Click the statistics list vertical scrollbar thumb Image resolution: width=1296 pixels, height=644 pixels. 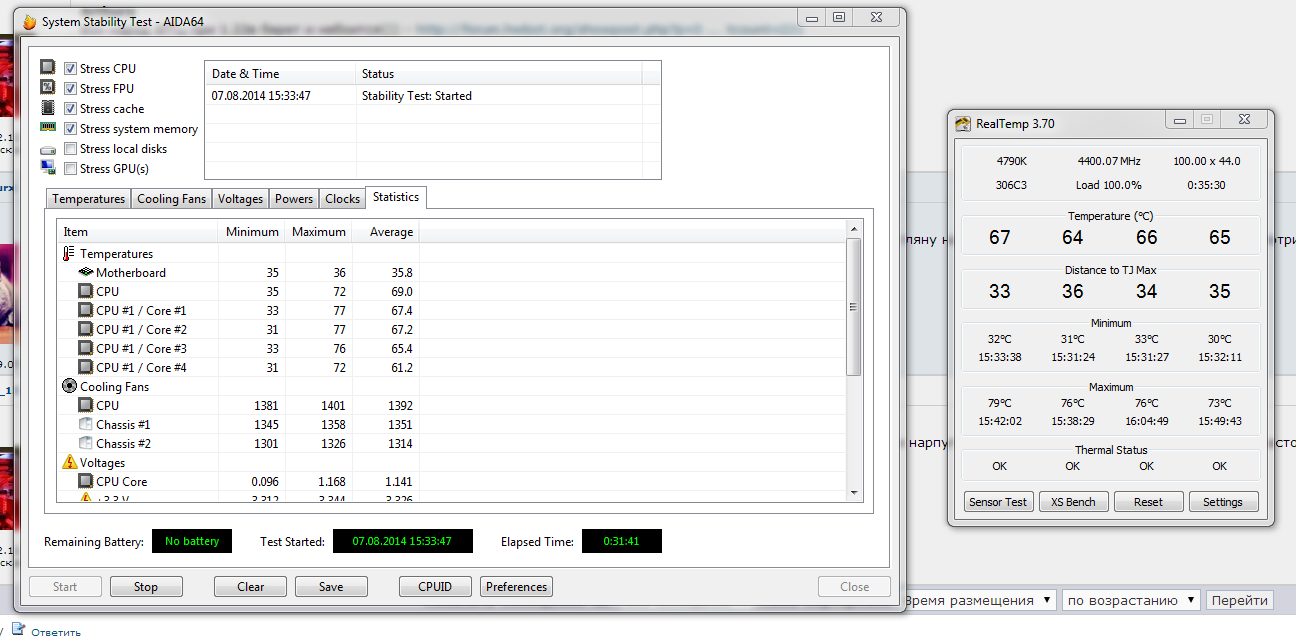[853, 307]
